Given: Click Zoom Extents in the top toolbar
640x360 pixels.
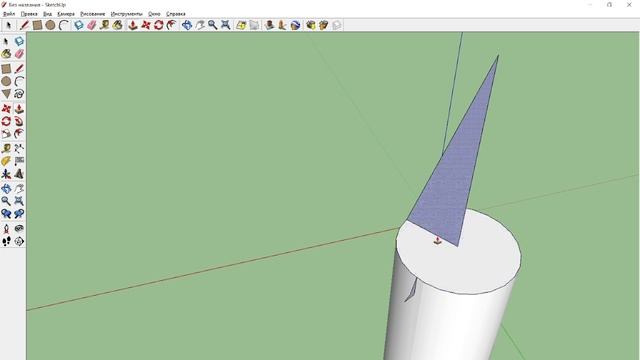Looking at the screenshot, I should tap(225, 25).
